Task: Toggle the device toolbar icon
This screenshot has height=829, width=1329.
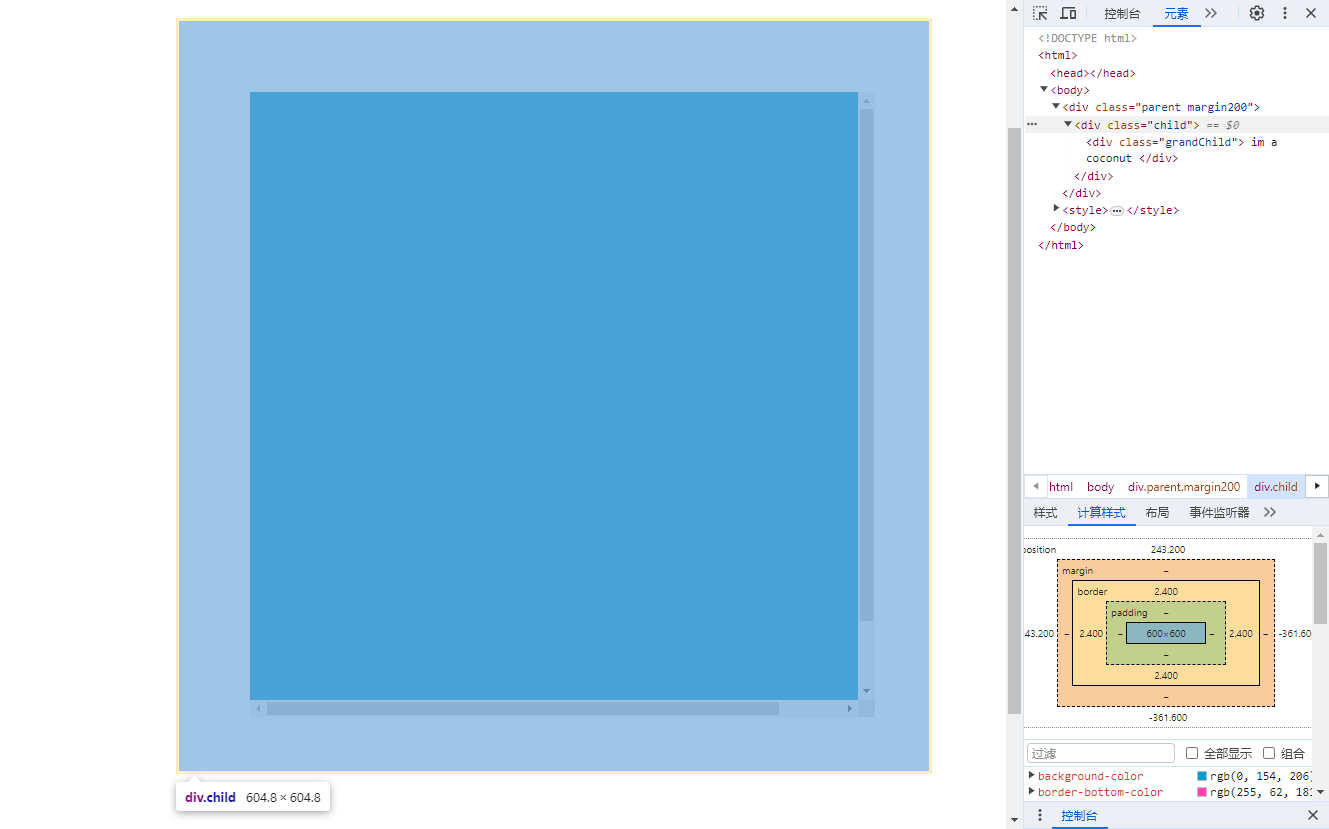Action: click(x=1068, y=13)
